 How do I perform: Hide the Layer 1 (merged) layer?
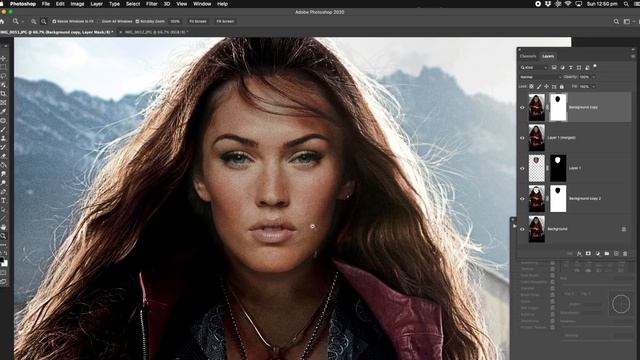click(522, 138)
